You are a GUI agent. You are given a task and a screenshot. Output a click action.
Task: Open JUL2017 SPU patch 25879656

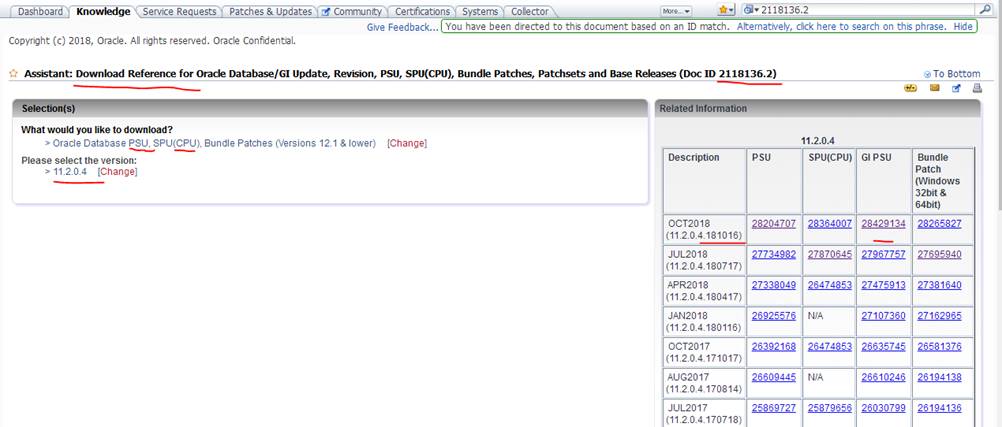coord(829,408)
